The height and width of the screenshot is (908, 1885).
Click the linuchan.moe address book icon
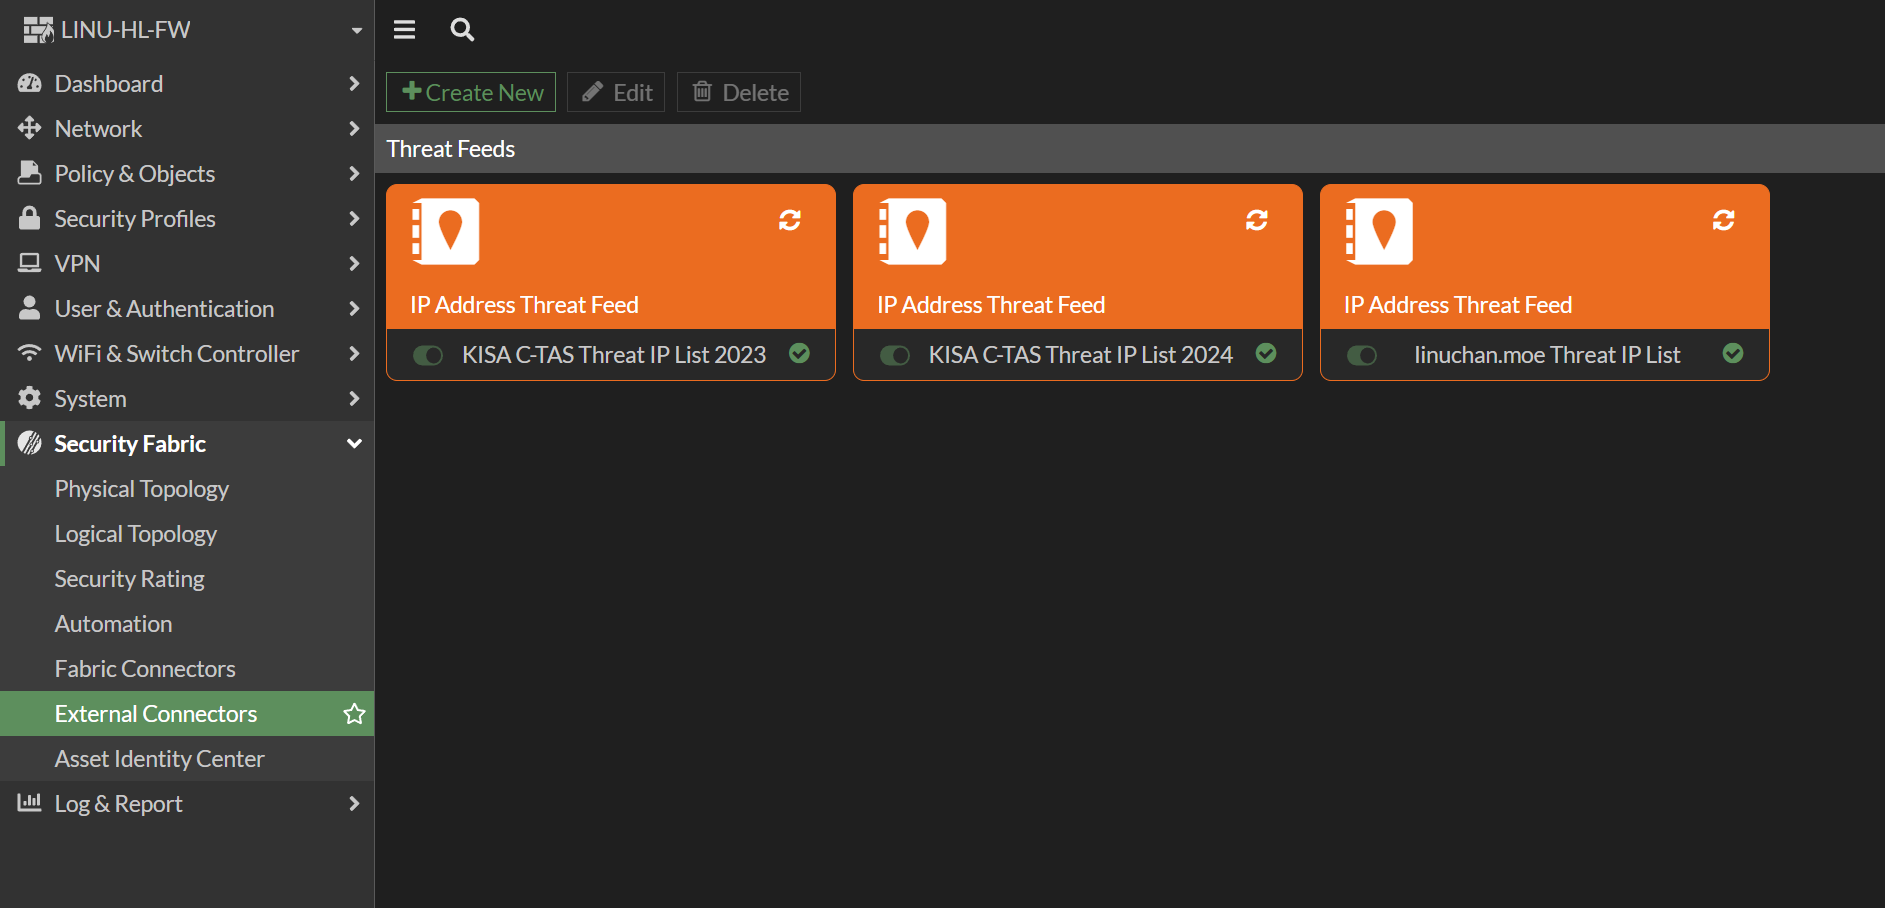pyautogui.click(x=1379, y=231)
